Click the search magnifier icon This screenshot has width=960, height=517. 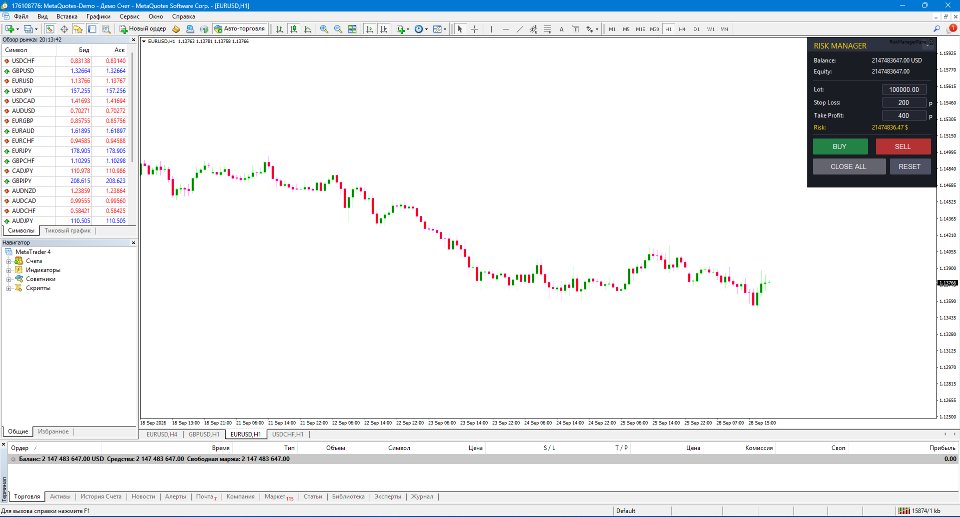coord(937,29)
